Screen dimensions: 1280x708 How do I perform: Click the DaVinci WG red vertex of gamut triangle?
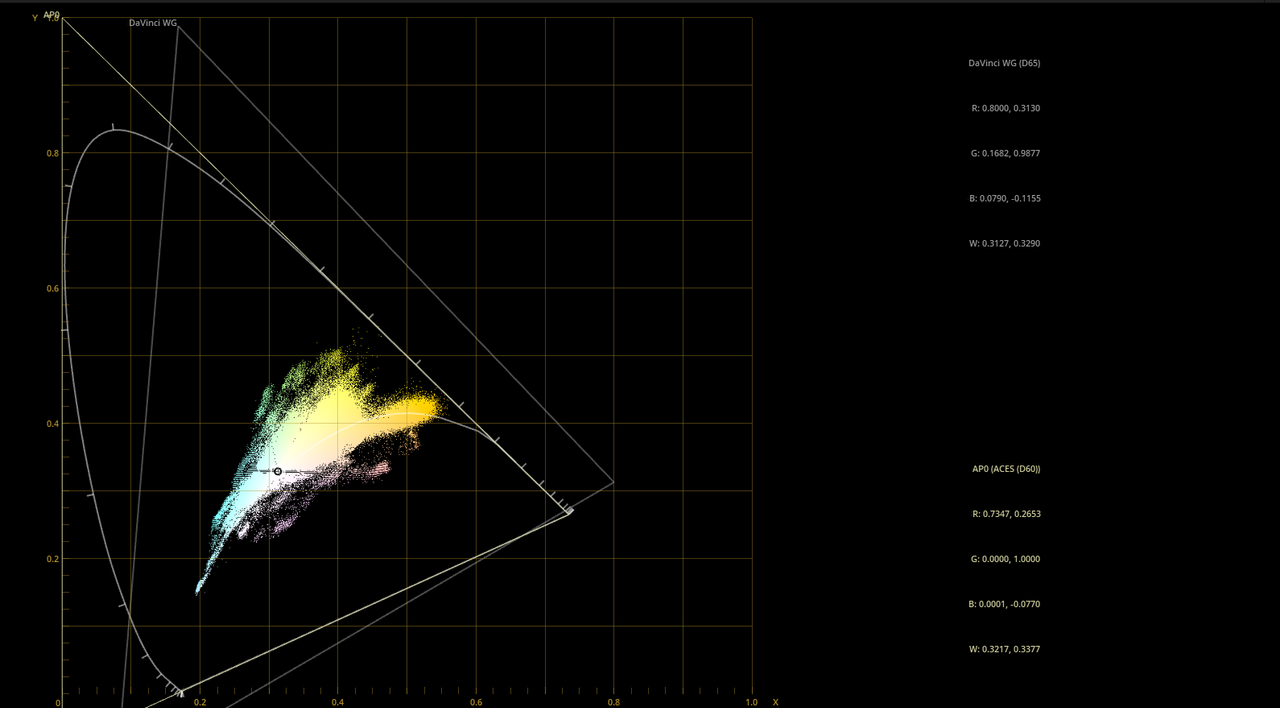tap(613, 484)
